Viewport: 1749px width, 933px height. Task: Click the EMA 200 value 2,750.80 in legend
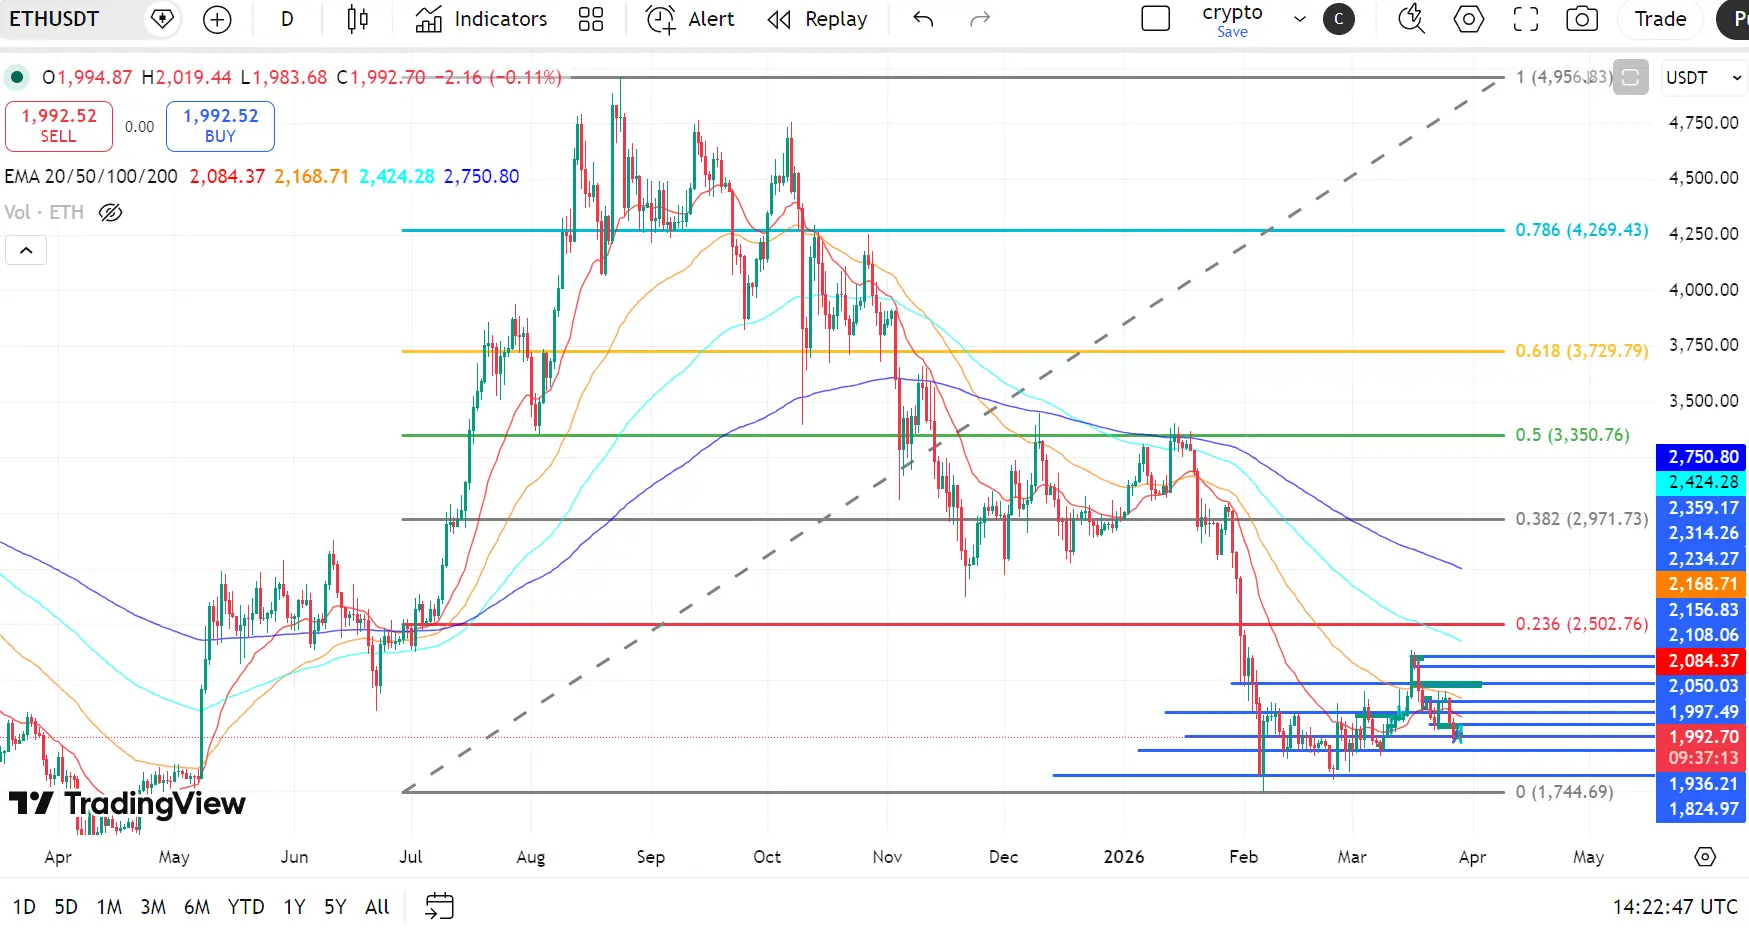tap(481, 176)
